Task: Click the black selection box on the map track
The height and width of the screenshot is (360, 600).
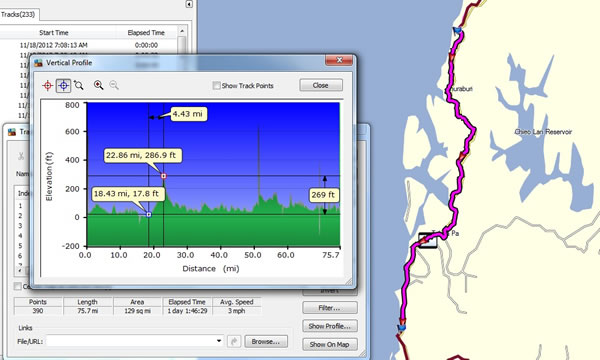Action: (427, 240)
